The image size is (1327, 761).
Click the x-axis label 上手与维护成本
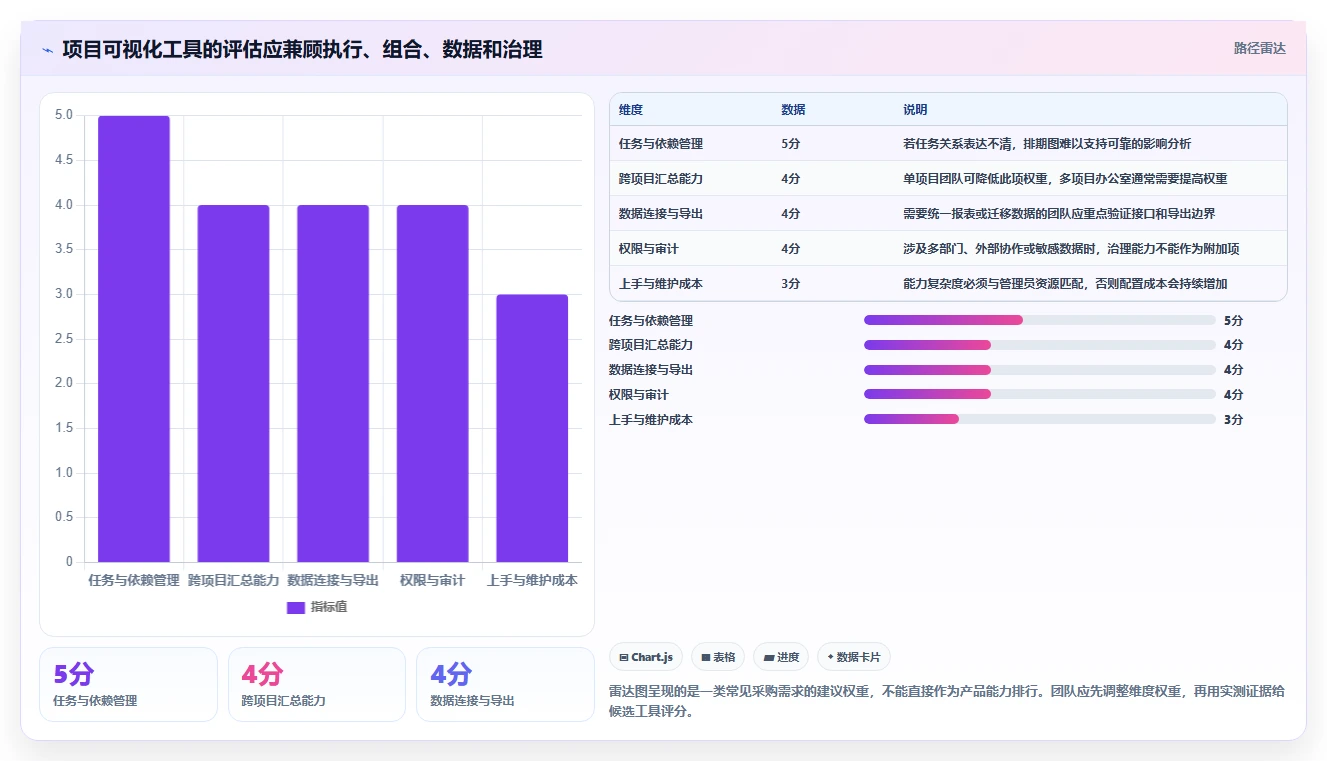(x=532, y=580)
